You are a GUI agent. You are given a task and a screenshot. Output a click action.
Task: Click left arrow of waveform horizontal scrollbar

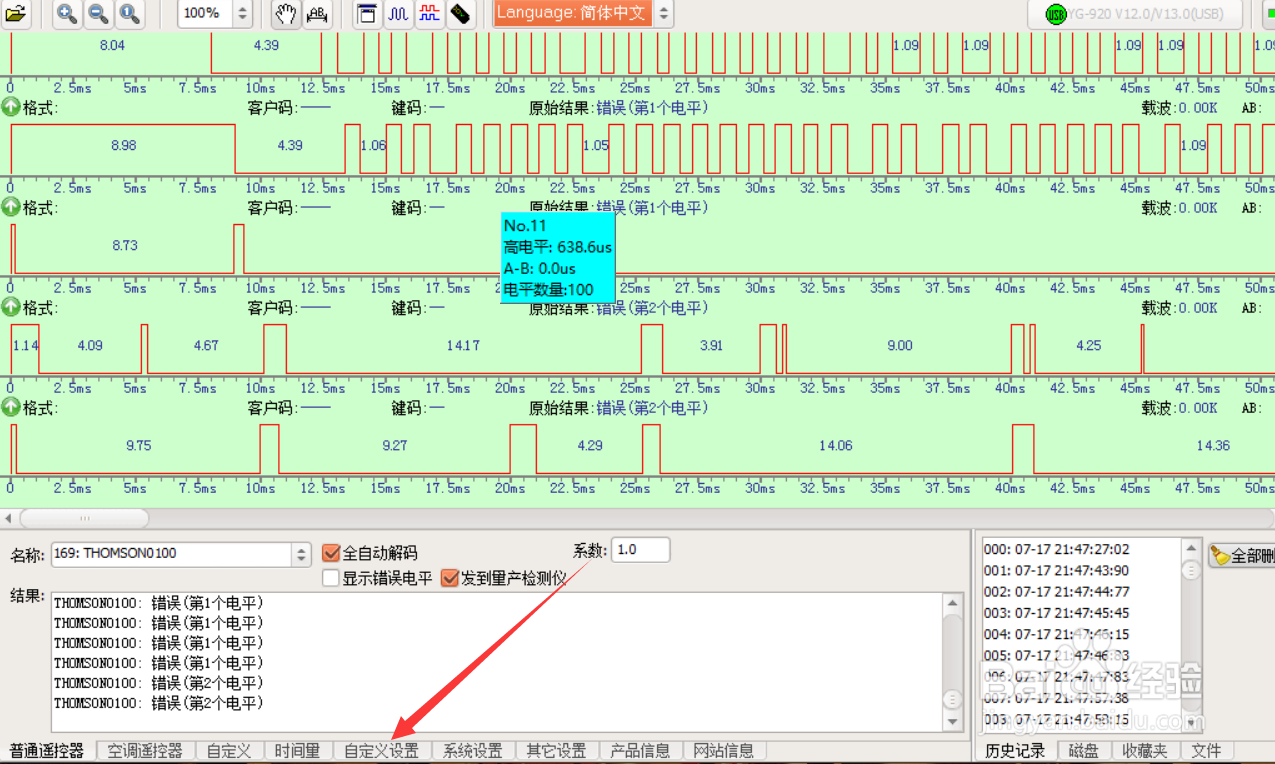[9, 518]
